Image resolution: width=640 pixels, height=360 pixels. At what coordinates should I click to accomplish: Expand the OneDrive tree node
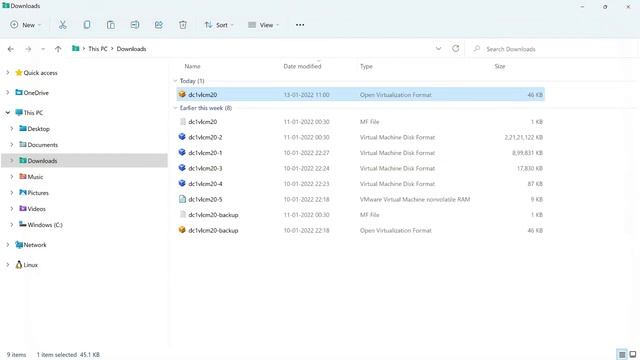coord(8,93)
